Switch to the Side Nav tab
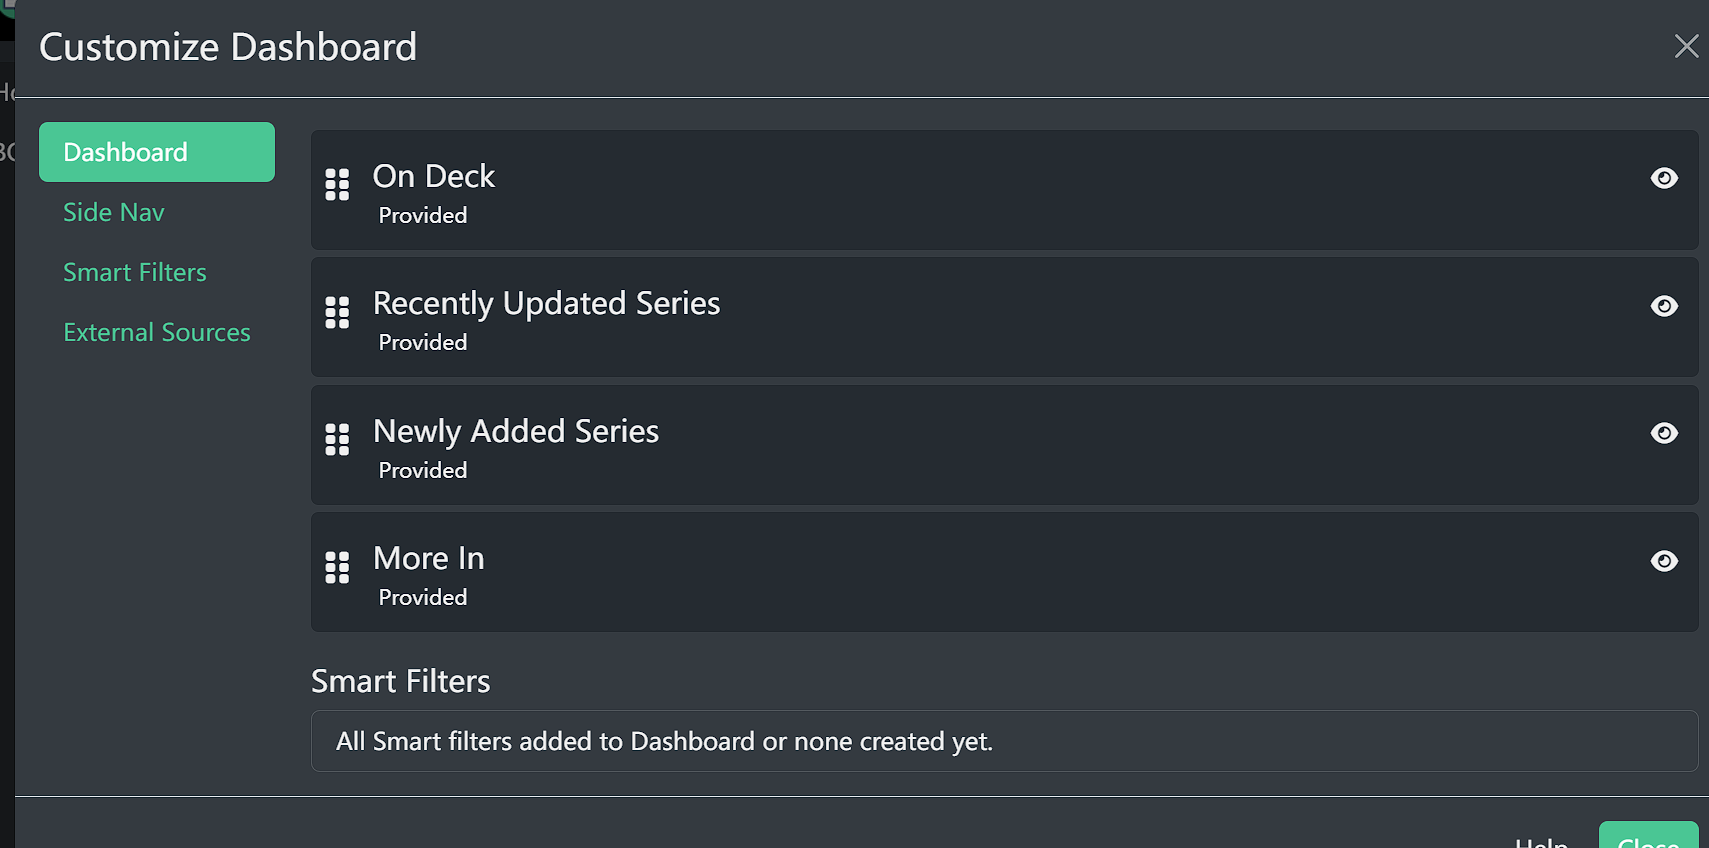 (x=114, y=212)
